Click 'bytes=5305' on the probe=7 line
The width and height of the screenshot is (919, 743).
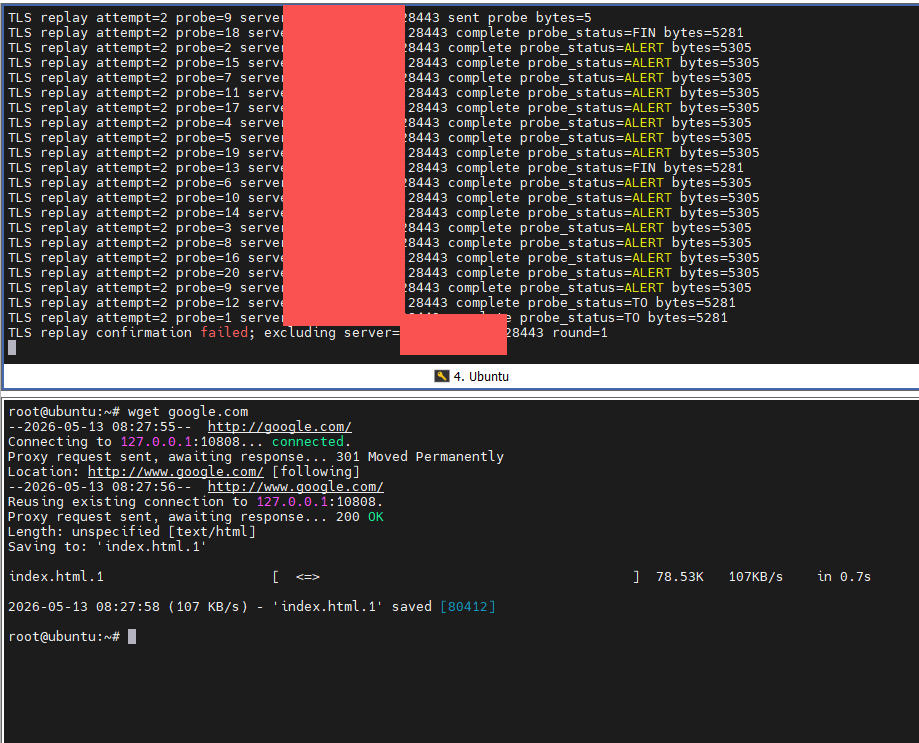[712, 77]
